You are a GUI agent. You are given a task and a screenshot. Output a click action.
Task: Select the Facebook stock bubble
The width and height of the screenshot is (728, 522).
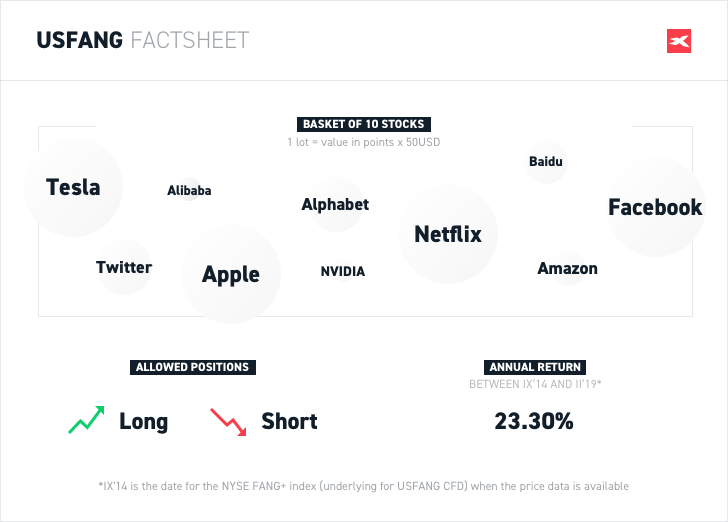click(x=656, y=207)
